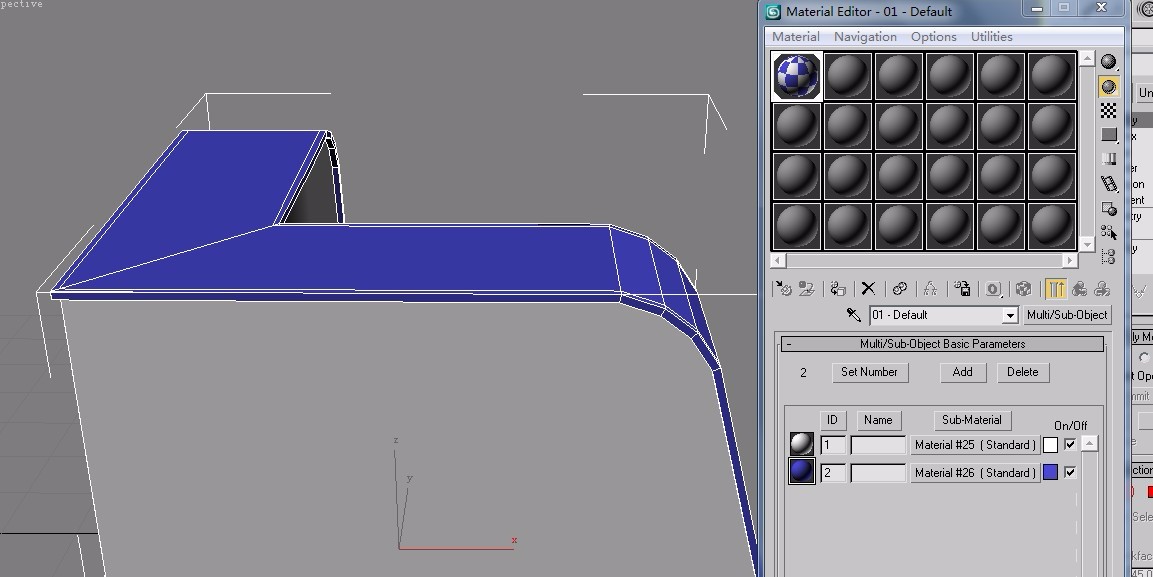Sort by the Name column button
The image size is (1153, 577).
coord(878,420)
